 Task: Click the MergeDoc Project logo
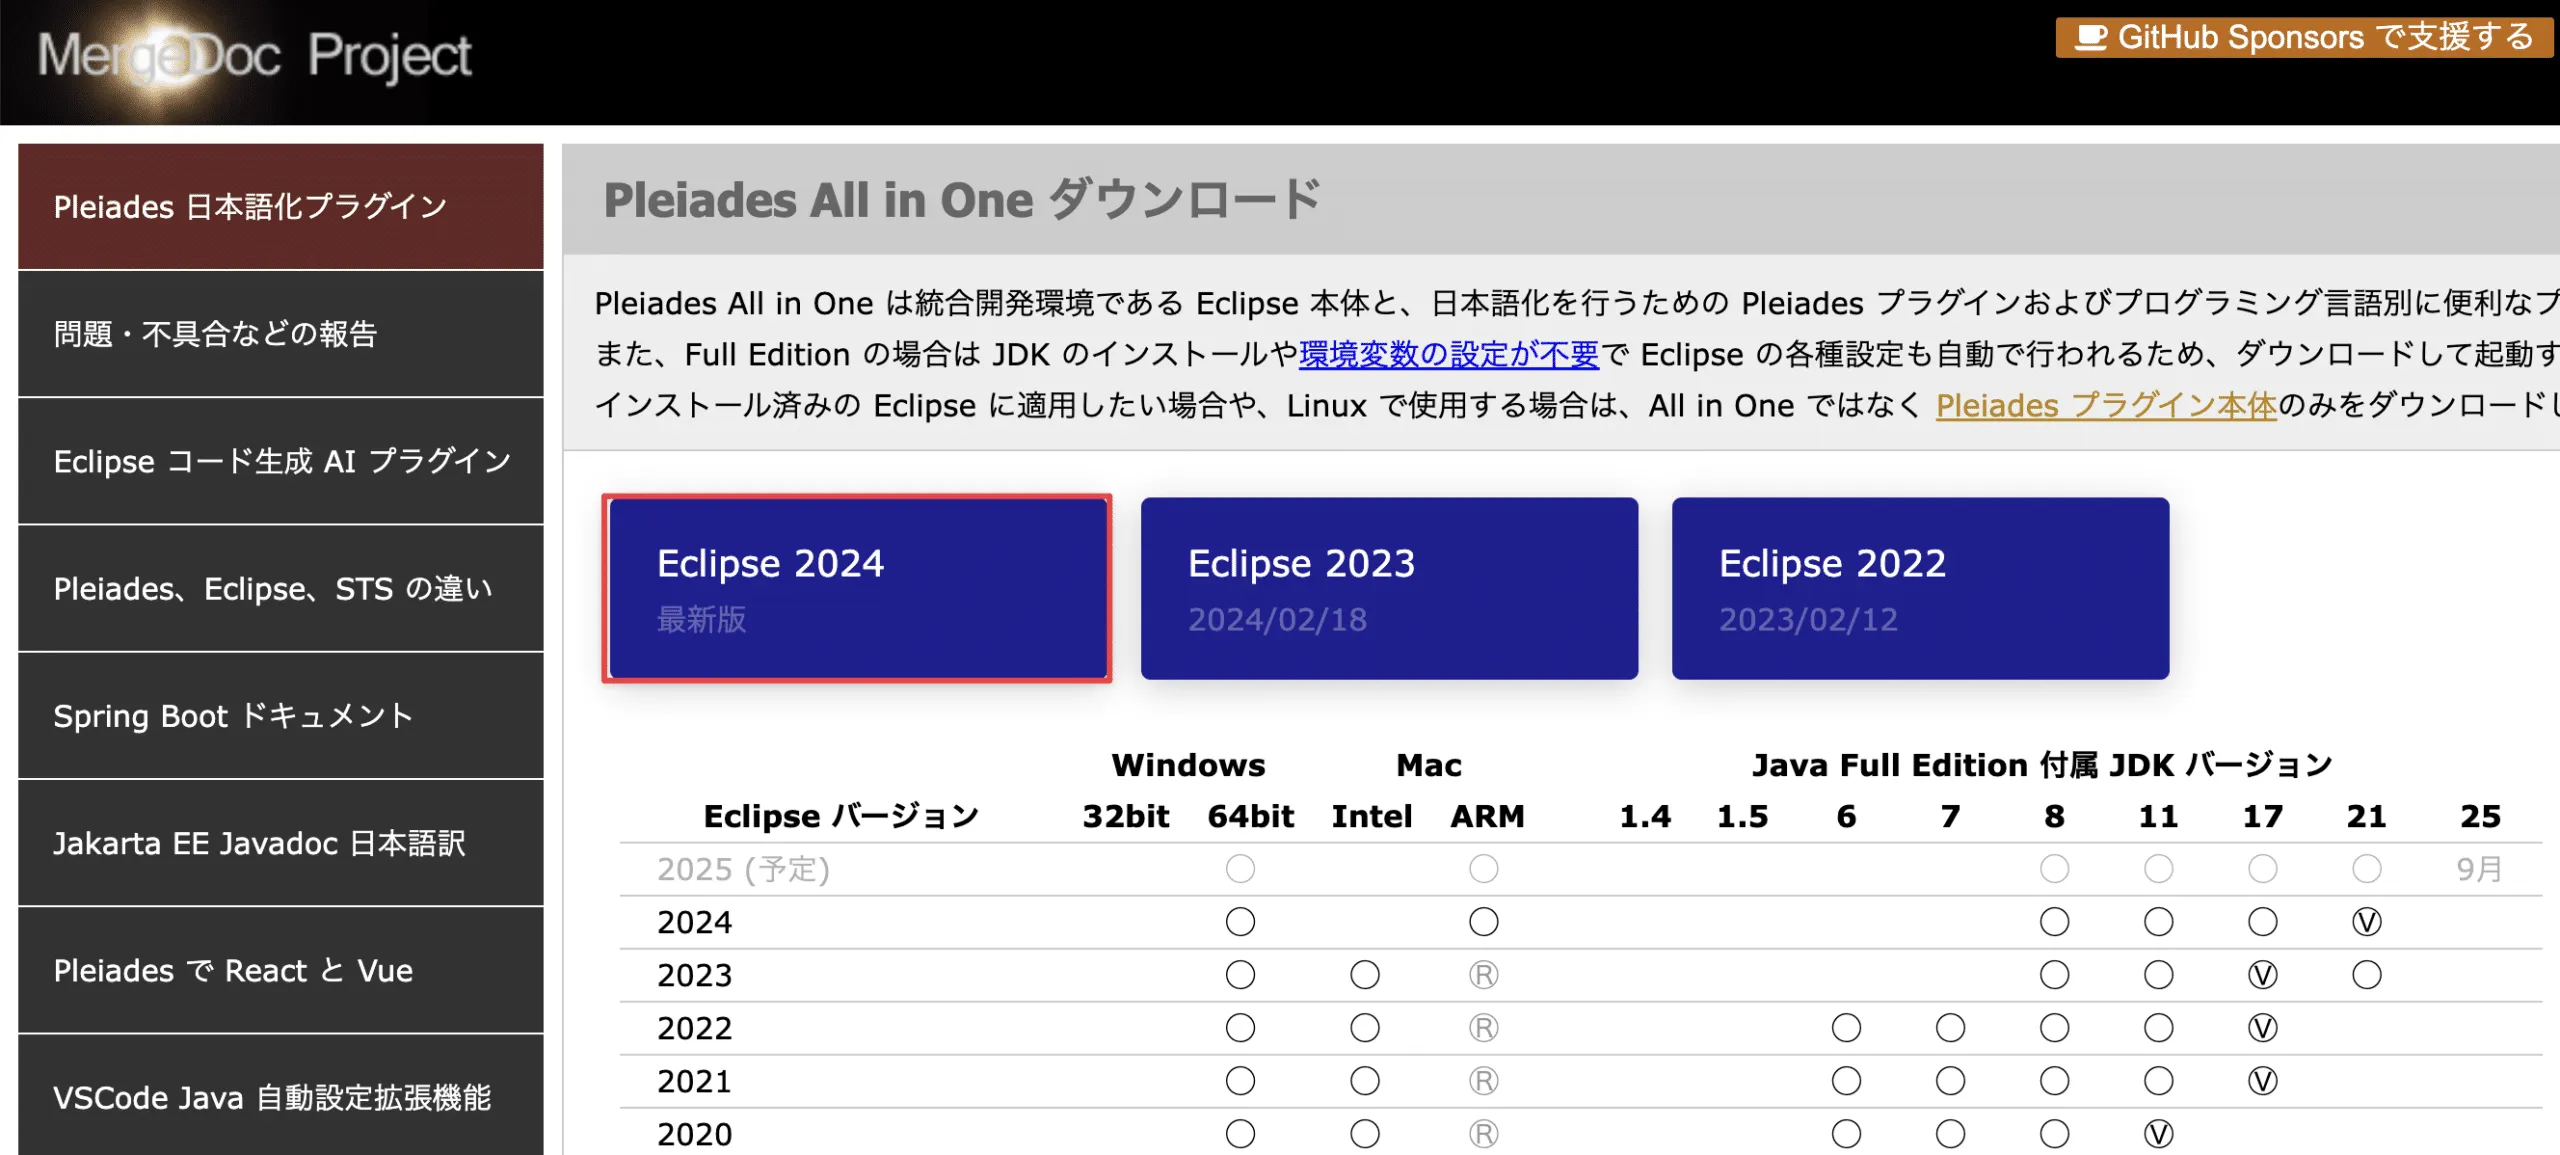pos(254,56)
